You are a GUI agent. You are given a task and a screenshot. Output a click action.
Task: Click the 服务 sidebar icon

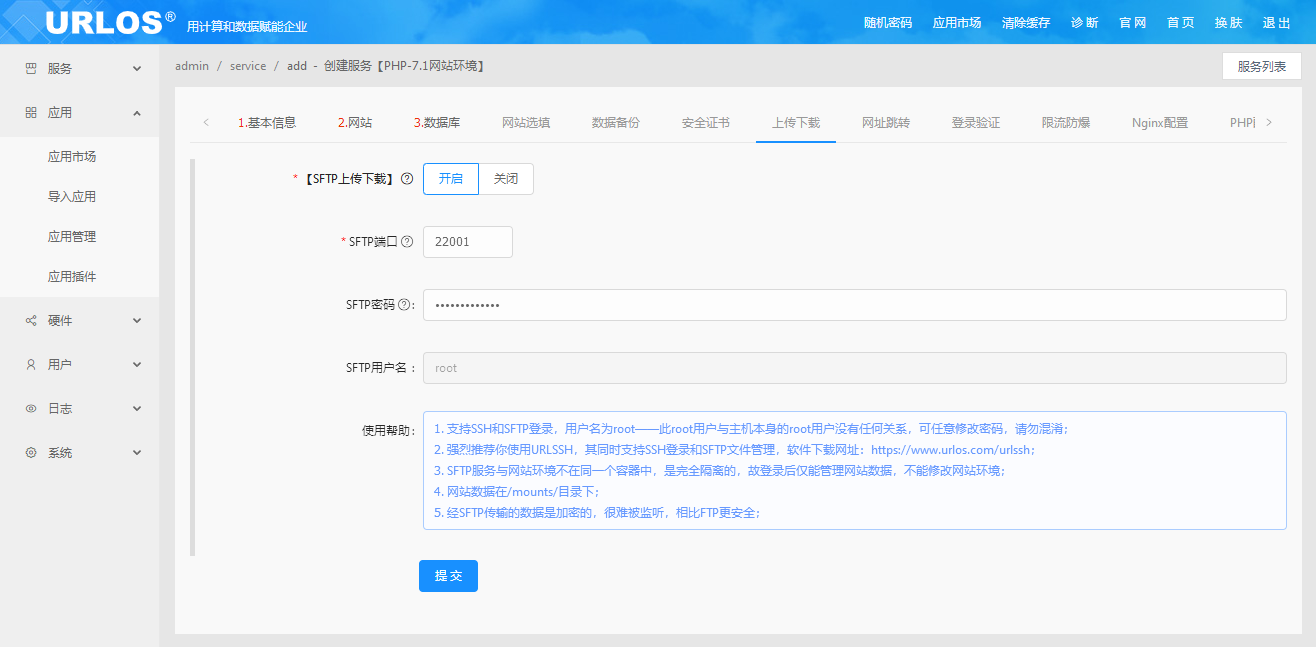click(x=31, y=69)
